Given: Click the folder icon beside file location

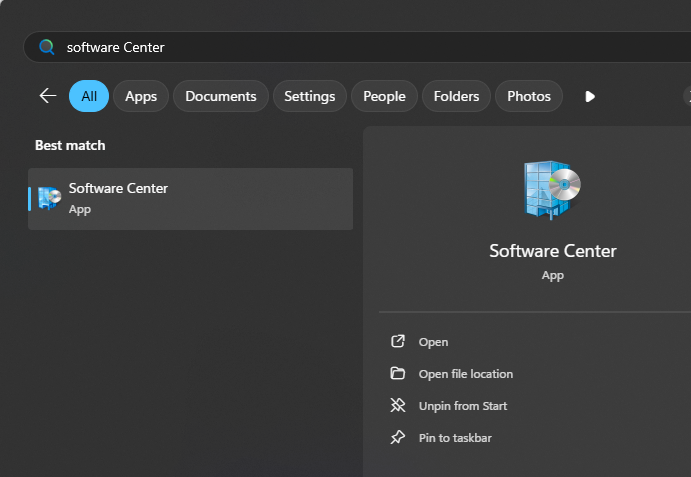Looking at the screenshot, I should [398, 373].
